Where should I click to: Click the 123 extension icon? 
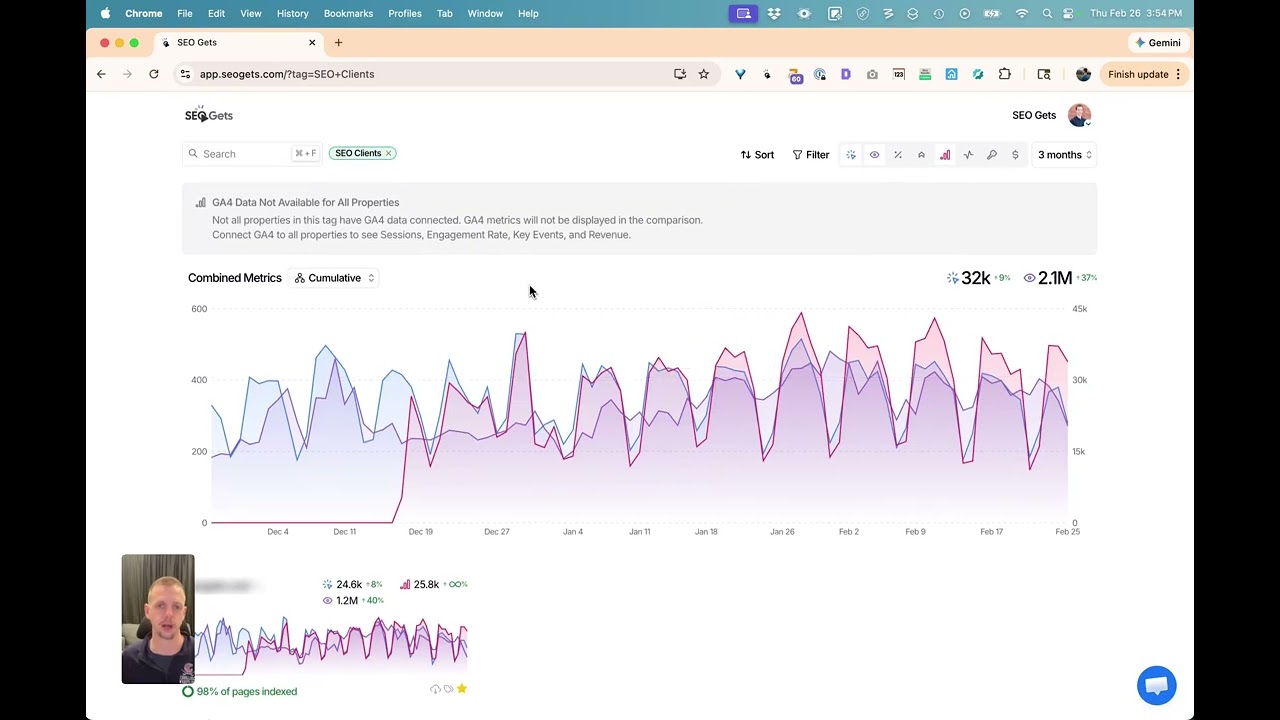[x=899, y=74]
